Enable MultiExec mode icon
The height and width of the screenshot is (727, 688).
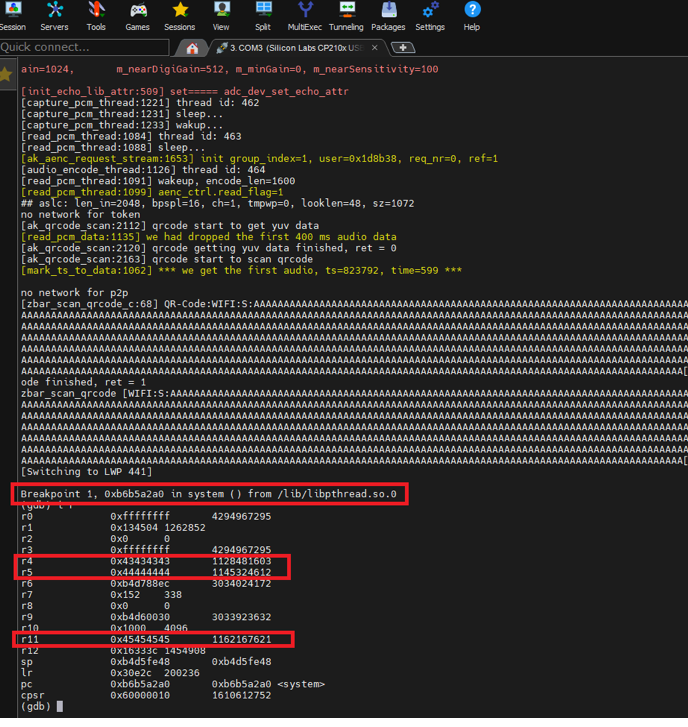tap(304, 16)
